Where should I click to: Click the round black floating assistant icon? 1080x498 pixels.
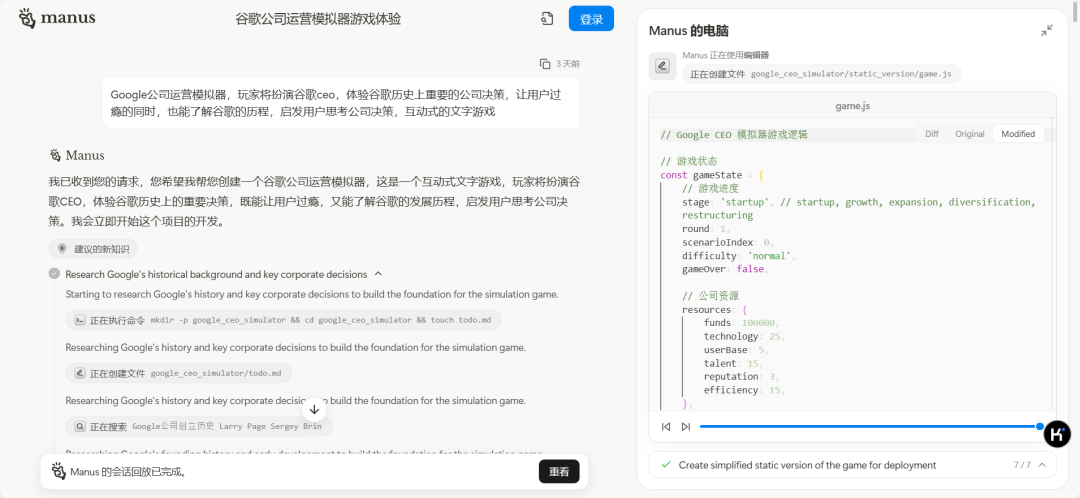(1057, 433)
